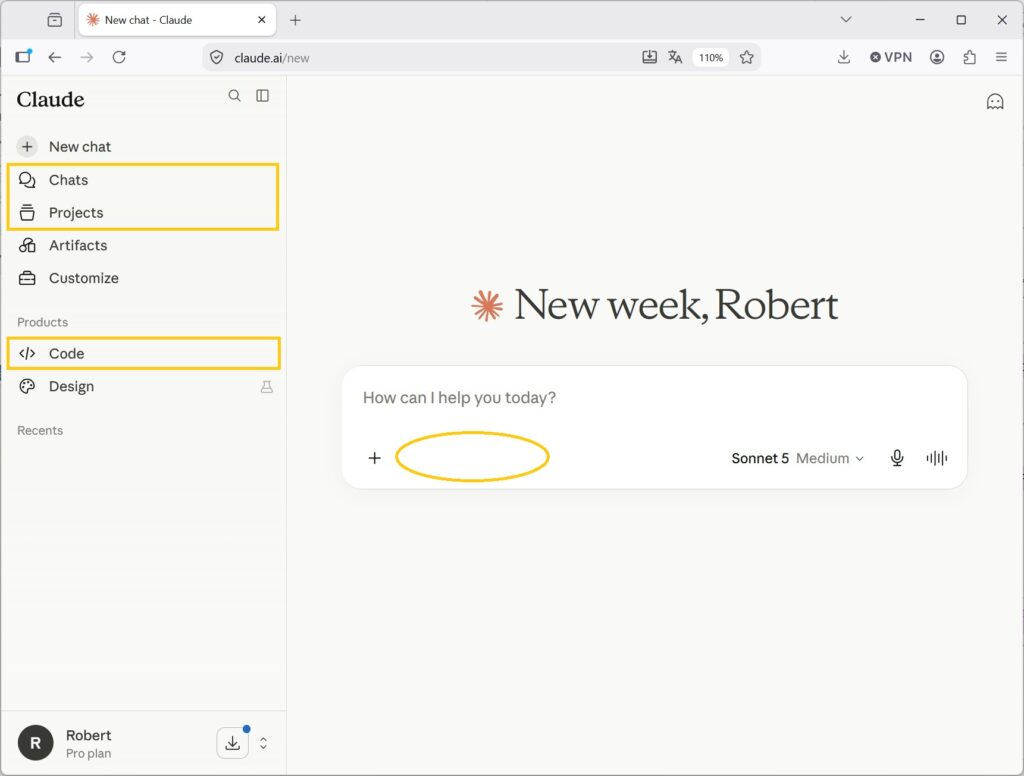Select the New chat - Claude tab
1024x776 pixels.
[x=176, y=20]
